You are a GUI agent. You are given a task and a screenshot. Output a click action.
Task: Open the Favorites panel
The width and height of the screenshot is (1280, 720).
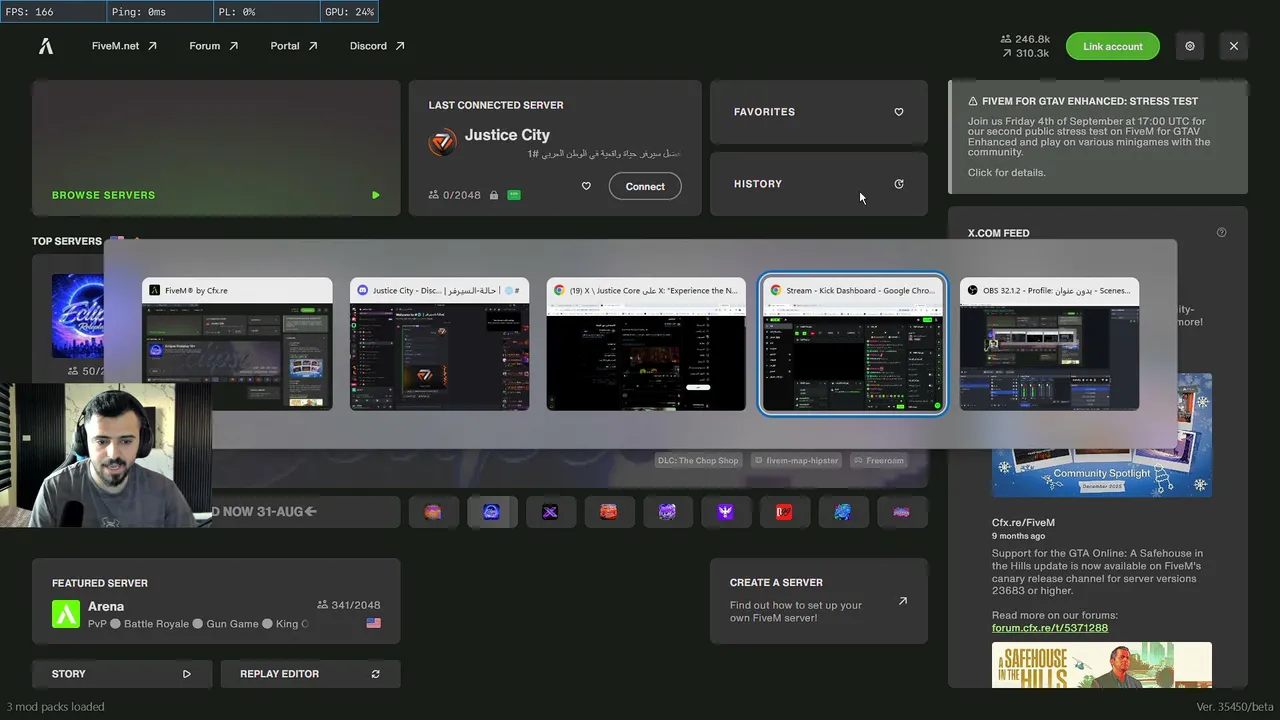pyautogui.click(x=819, y=112)
